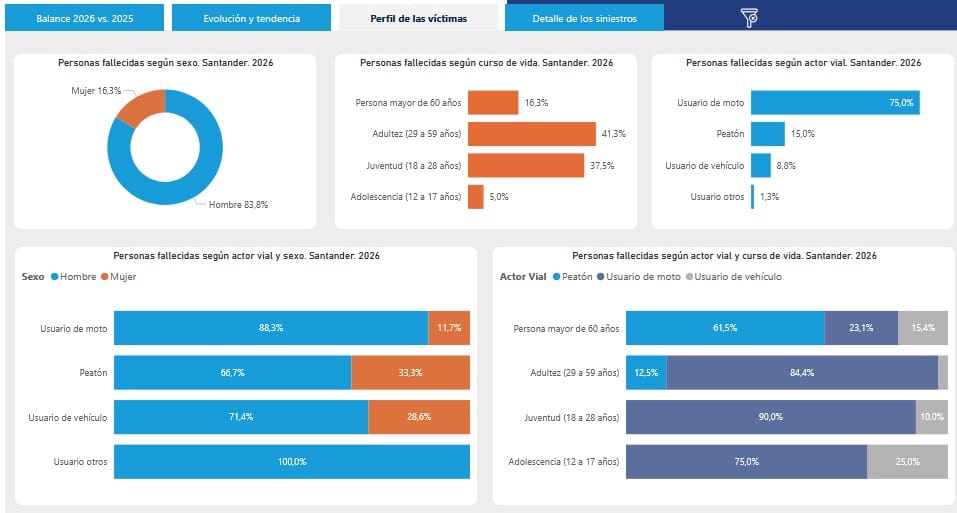Click the filter funnel icon in header
This screenshot has height=513, width=957.
(x=750, y=17)
